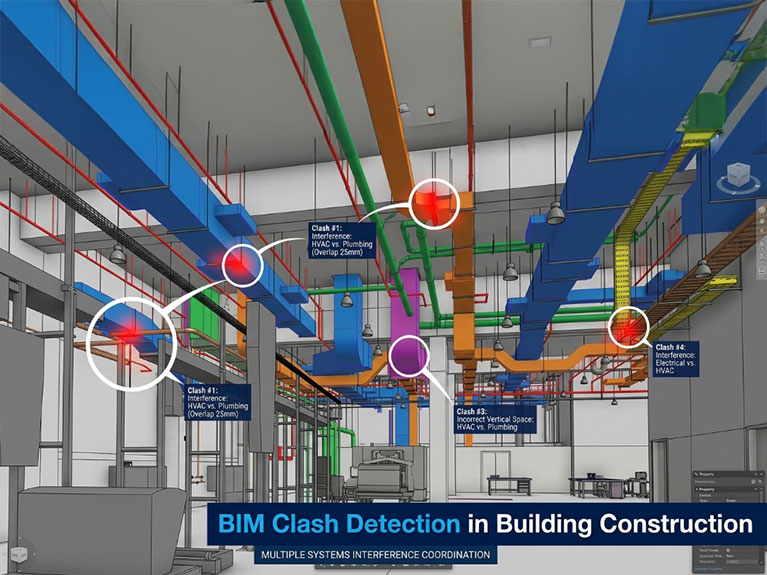The image size is (767, 575).
Task: Click the second icon in the right navigation bar
Action: point(762,221)
